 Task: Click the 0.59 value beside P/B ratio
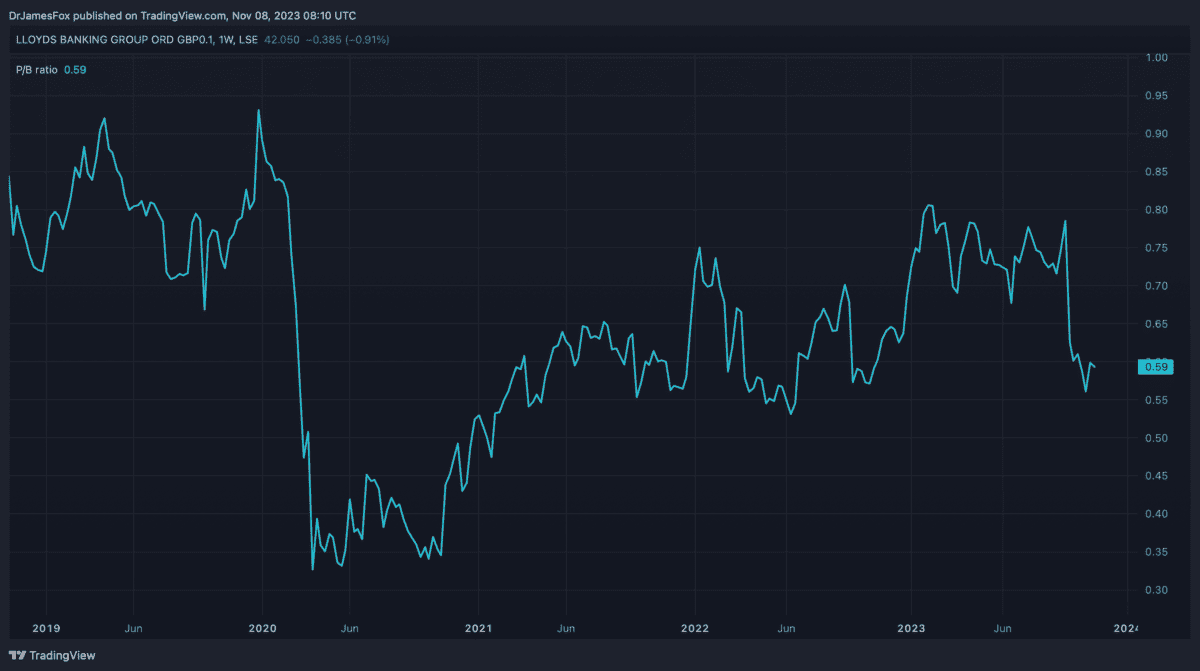pyautogui.click(x=74, y=70)
